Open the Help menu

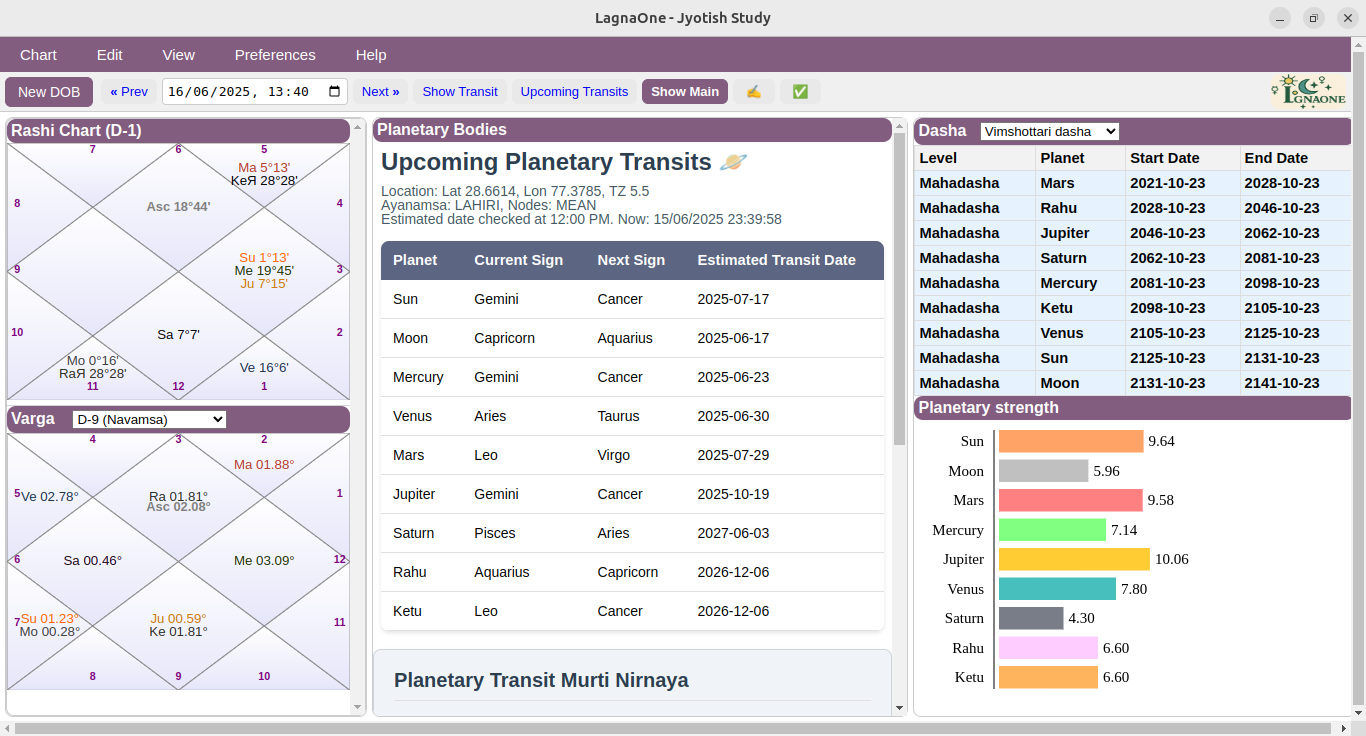pyautogui.click(x=371, y=55)
